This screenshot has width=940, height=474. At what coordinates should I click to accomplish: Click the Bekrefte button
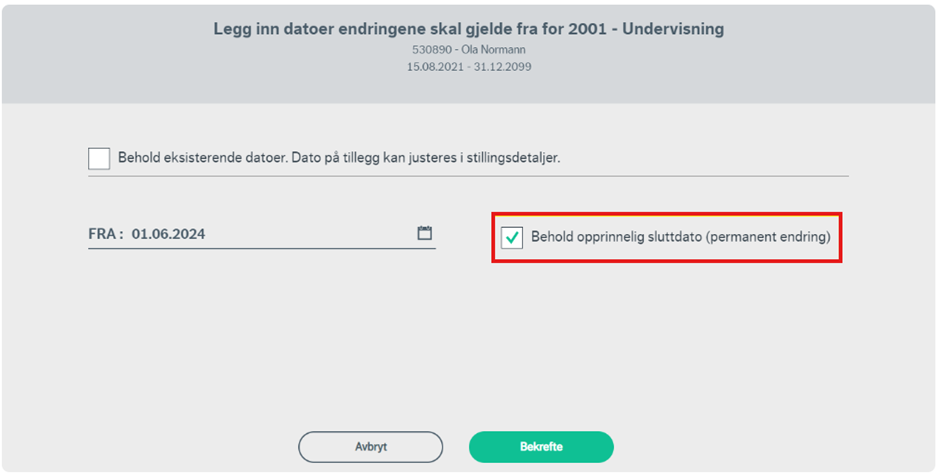pos(541,447)
